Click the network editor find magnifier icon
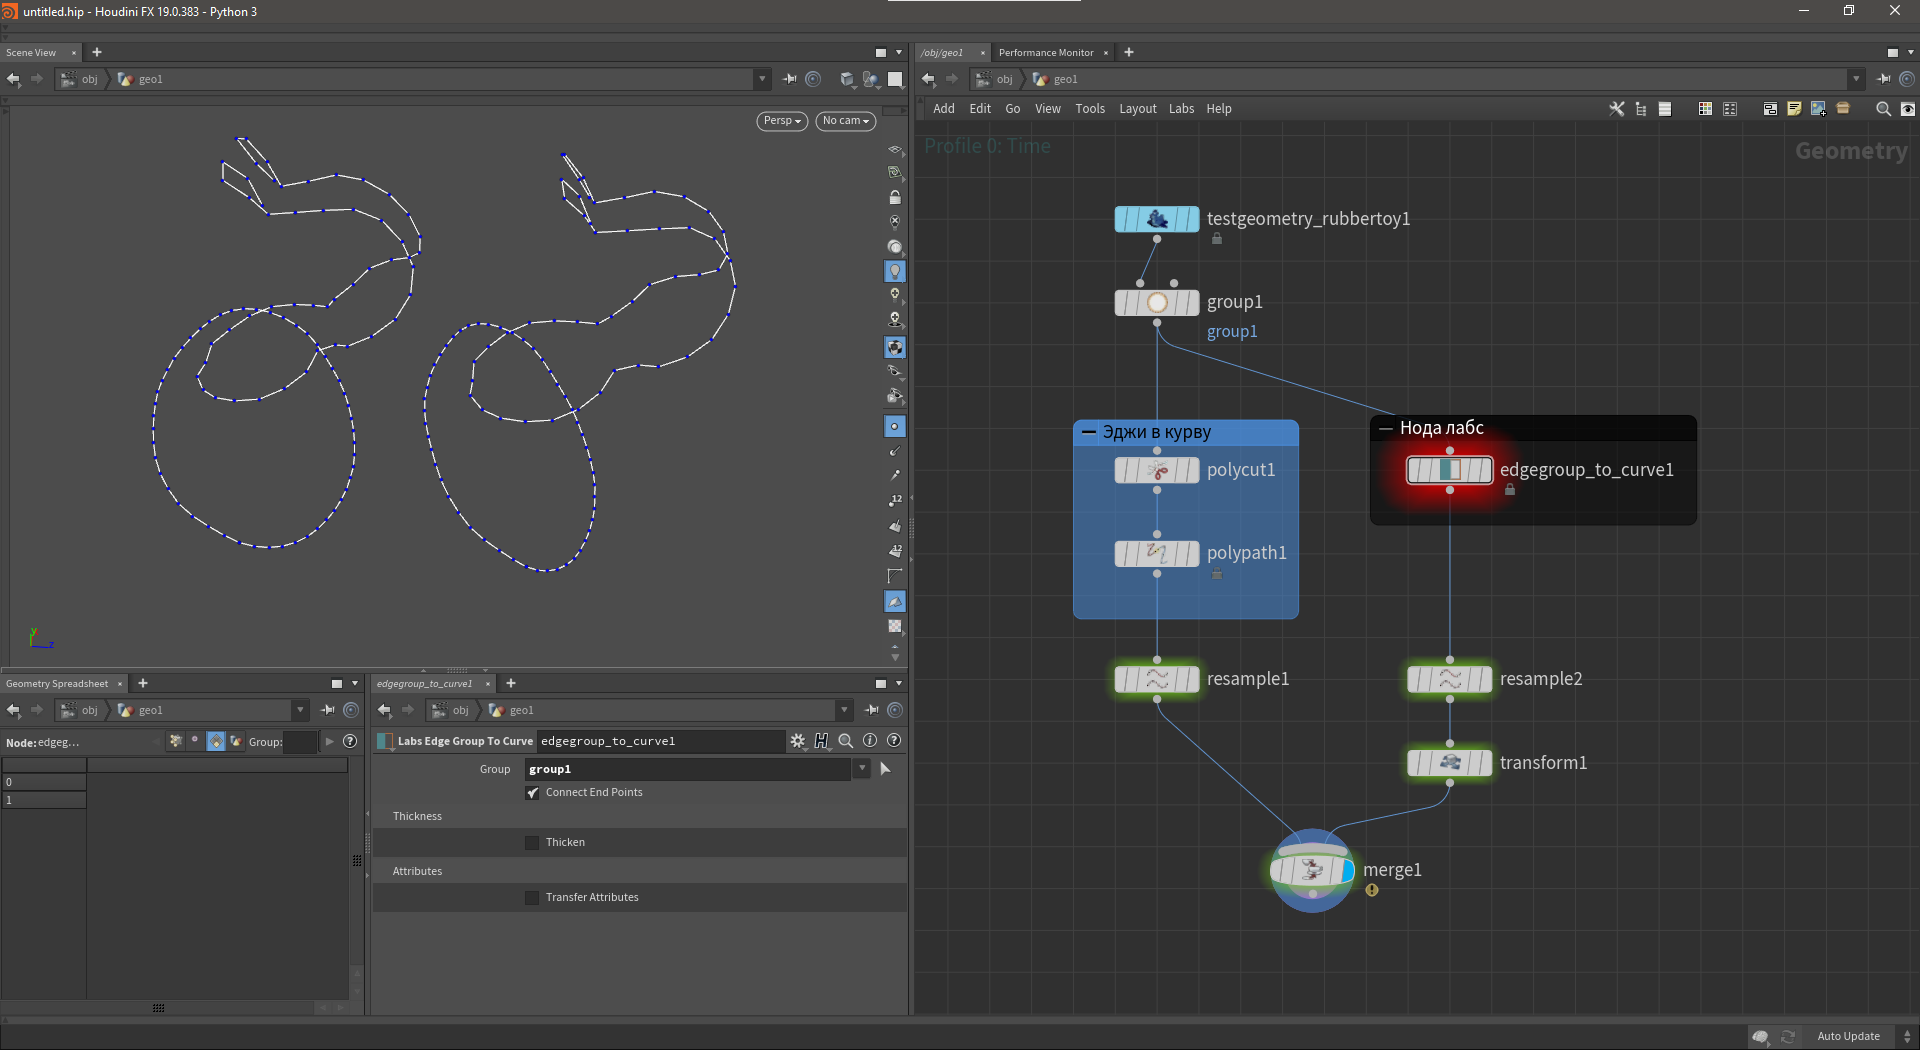Image resolution: width=1920 pixels, height=1050 pixels. pos(1883,109)
